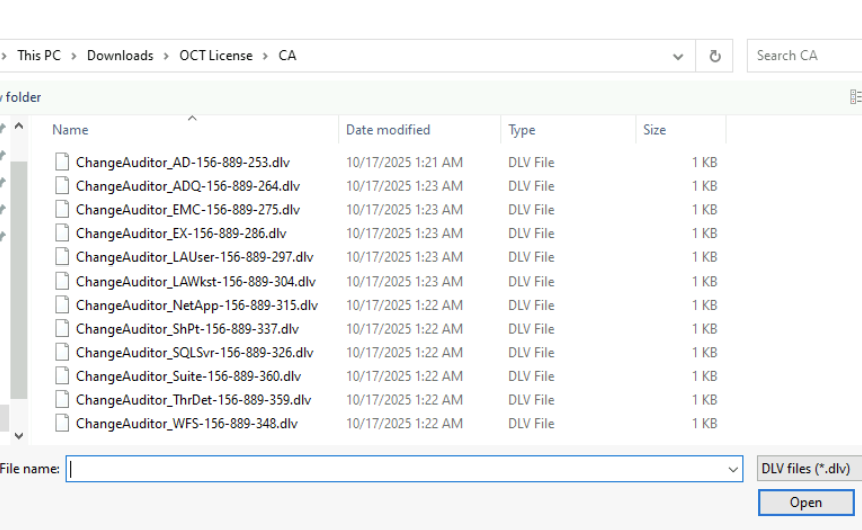Select ChangeAuditor_Suite-156-889-360.dlv file icon

62,376
